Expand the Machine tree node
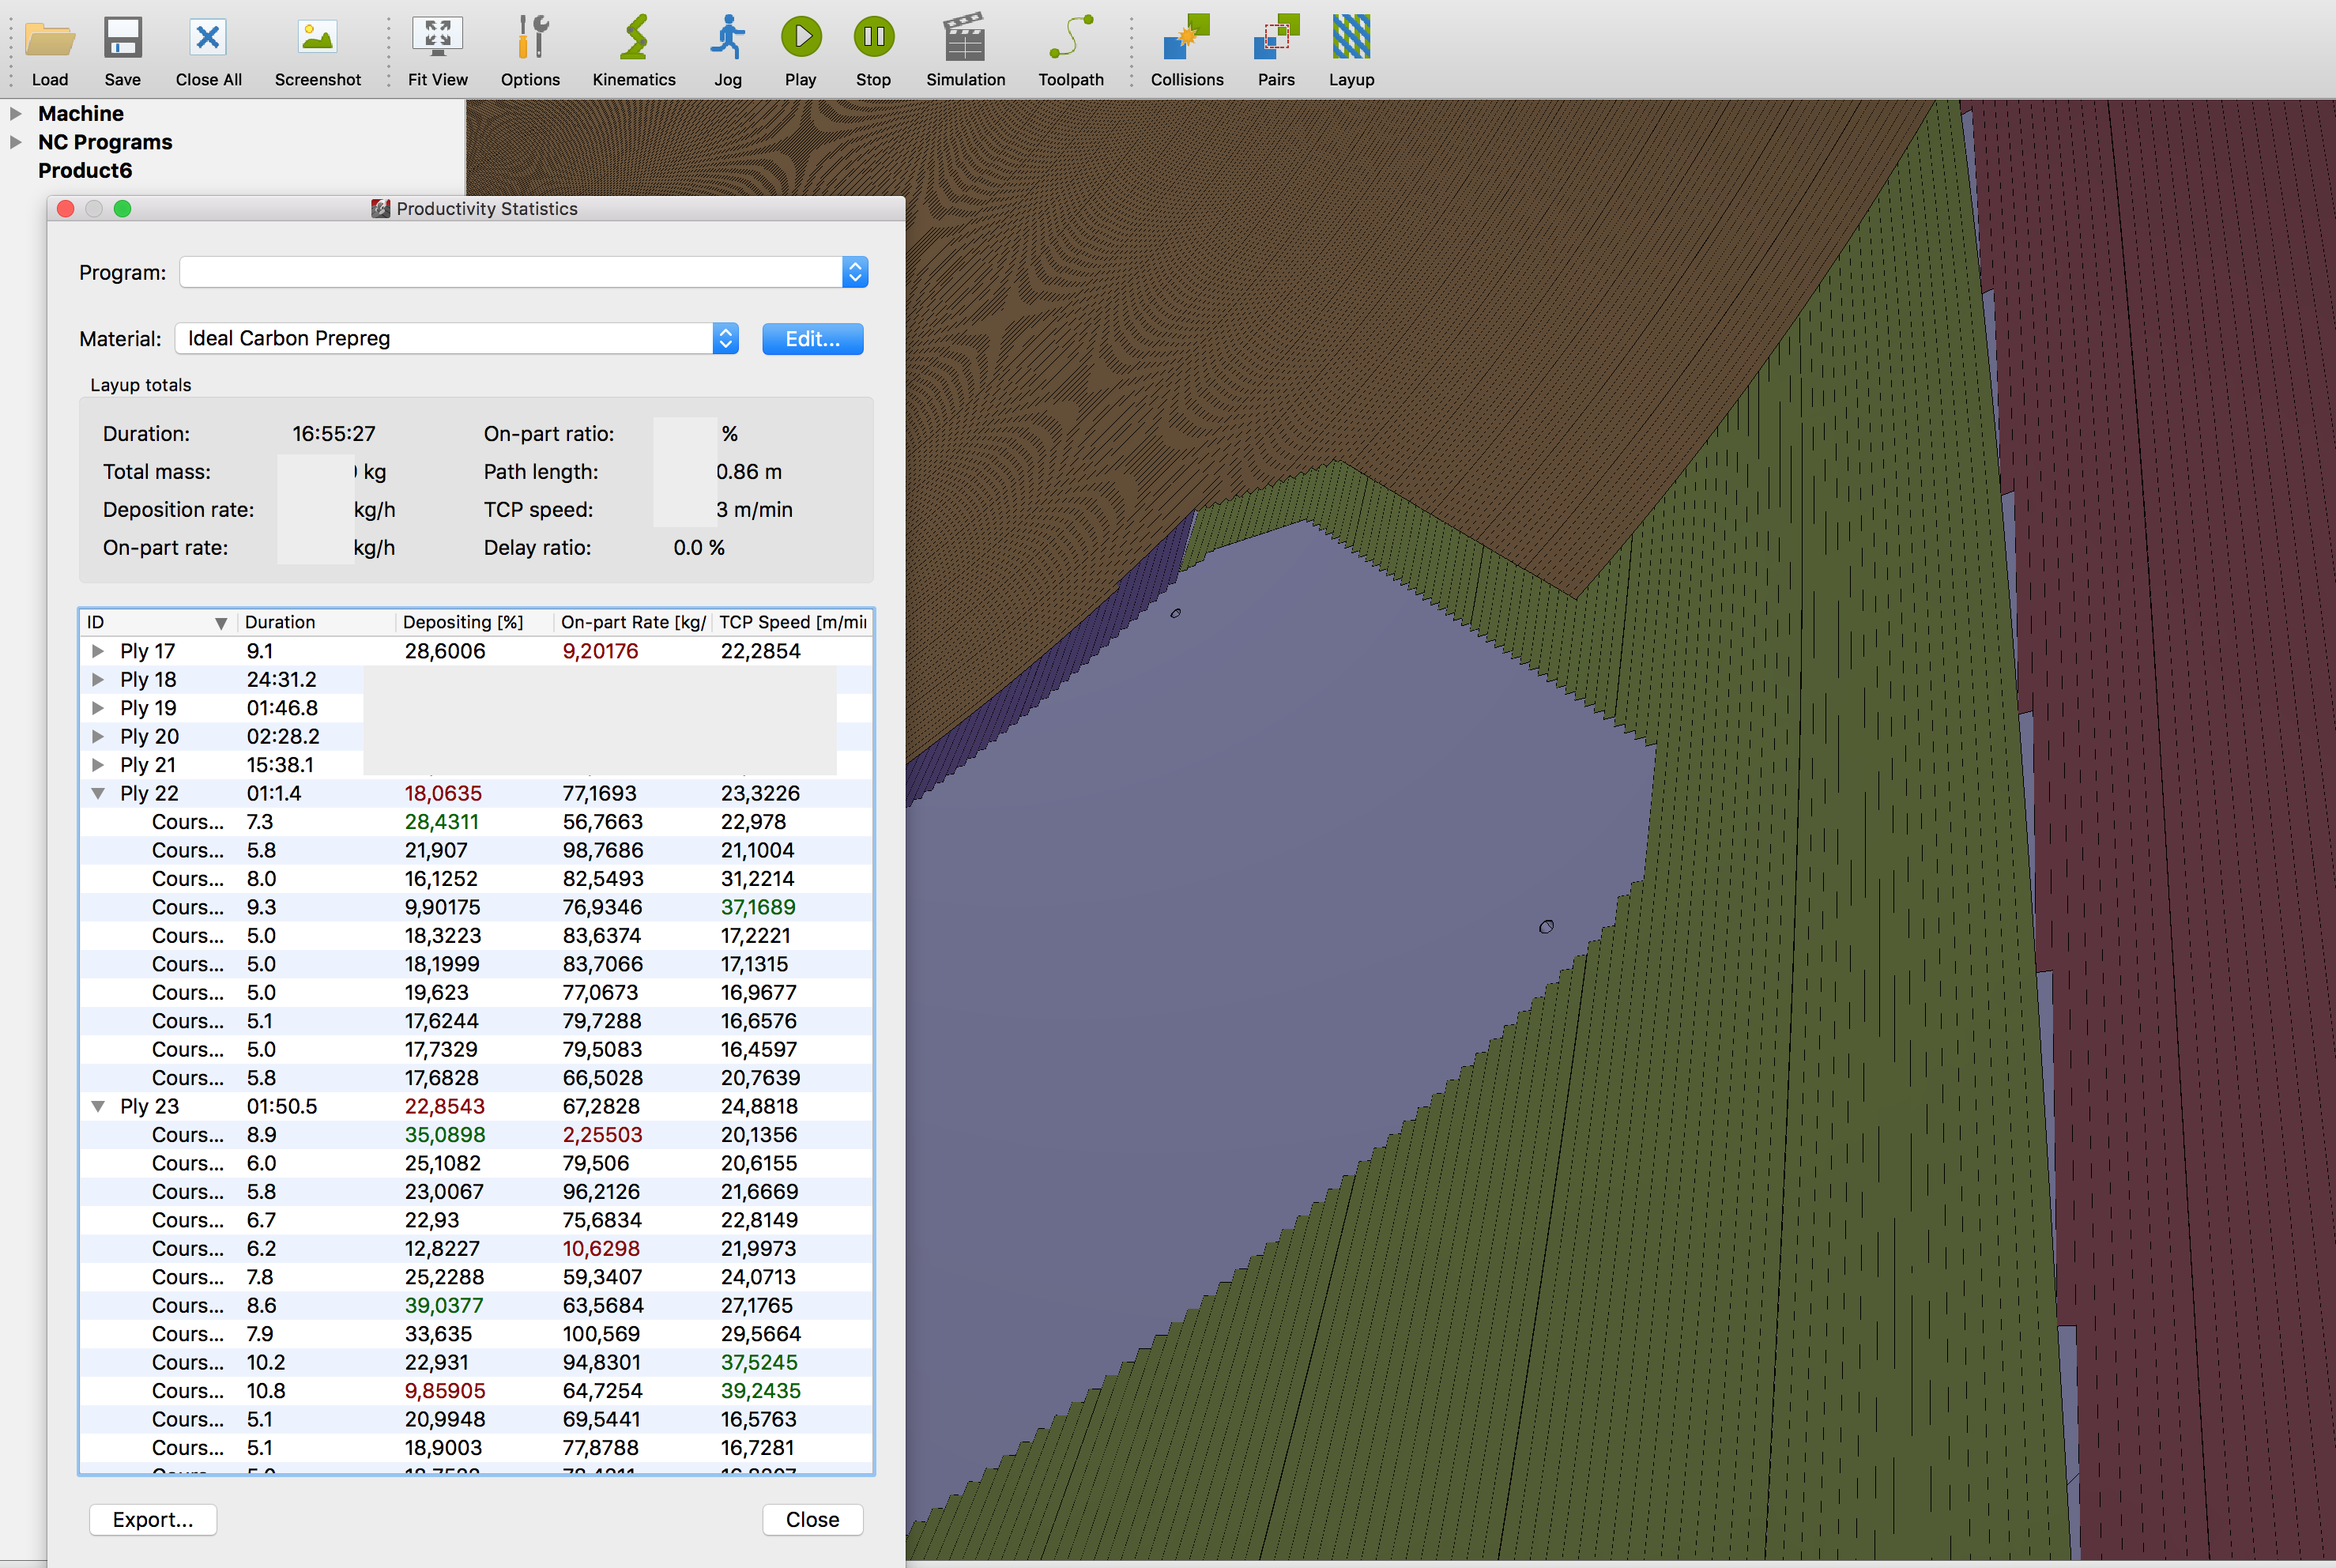2336x1568 pixels. click(x=16, y=113)
